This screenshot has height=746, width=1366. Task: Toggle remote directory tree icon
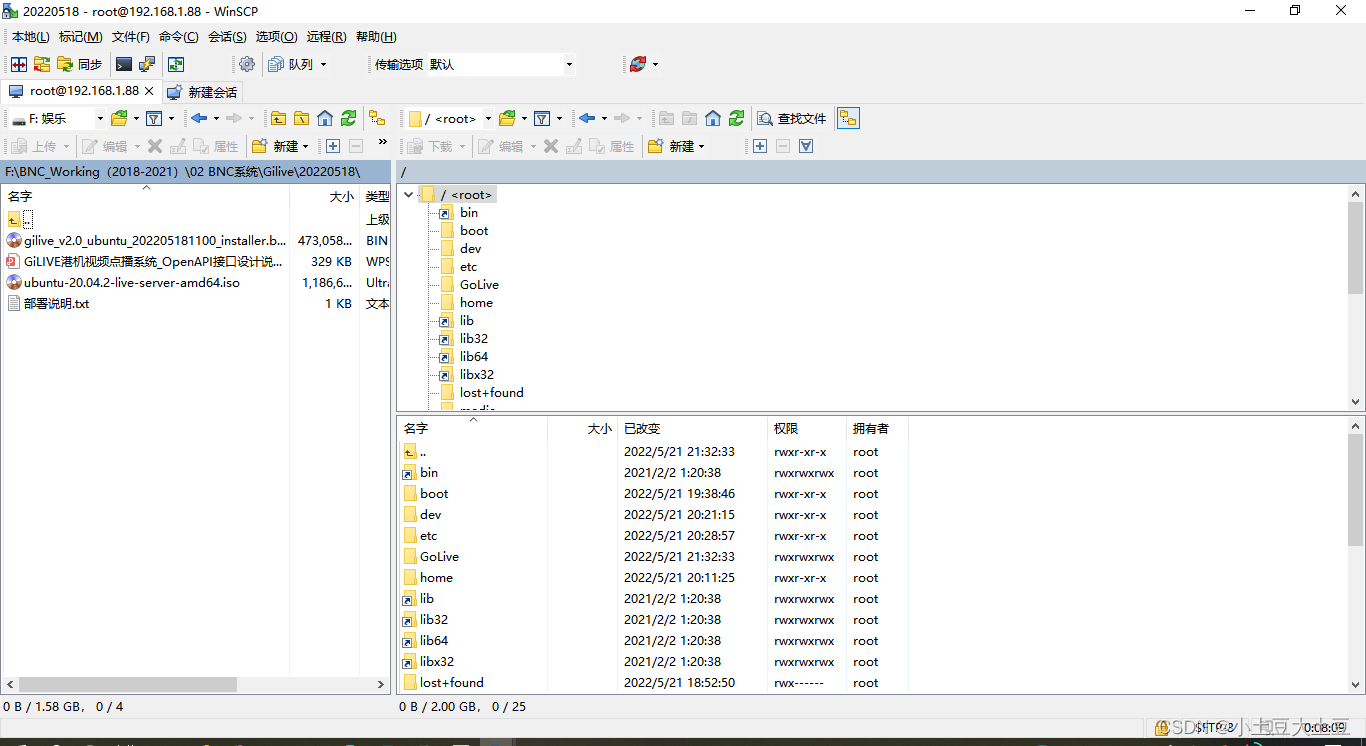click(x=848, y=118)
